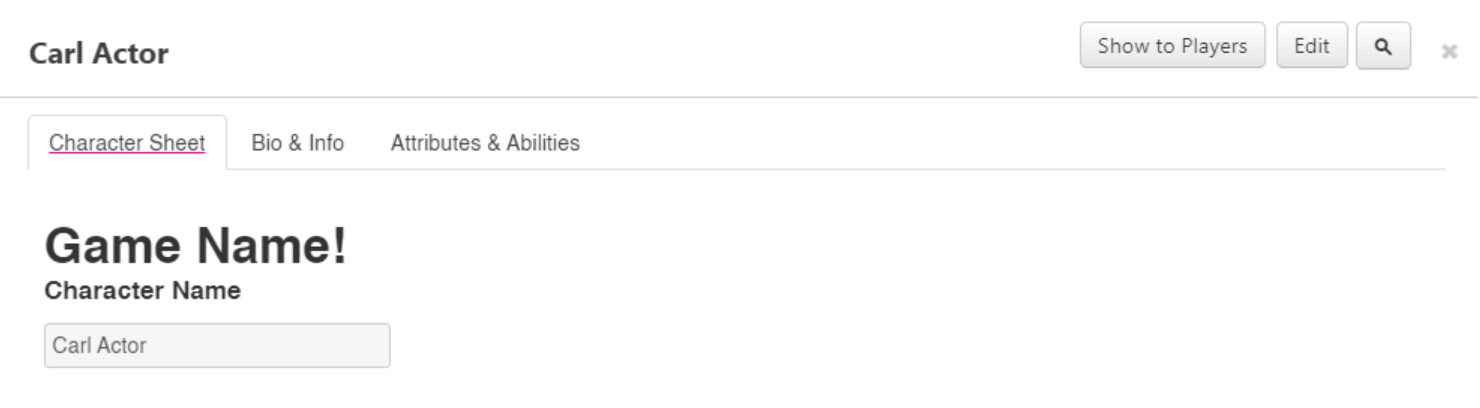1480x408 pixels.
Task: Select the Attributes & Abilities tab
Action: pyautogui.click(x=485, y=143)
